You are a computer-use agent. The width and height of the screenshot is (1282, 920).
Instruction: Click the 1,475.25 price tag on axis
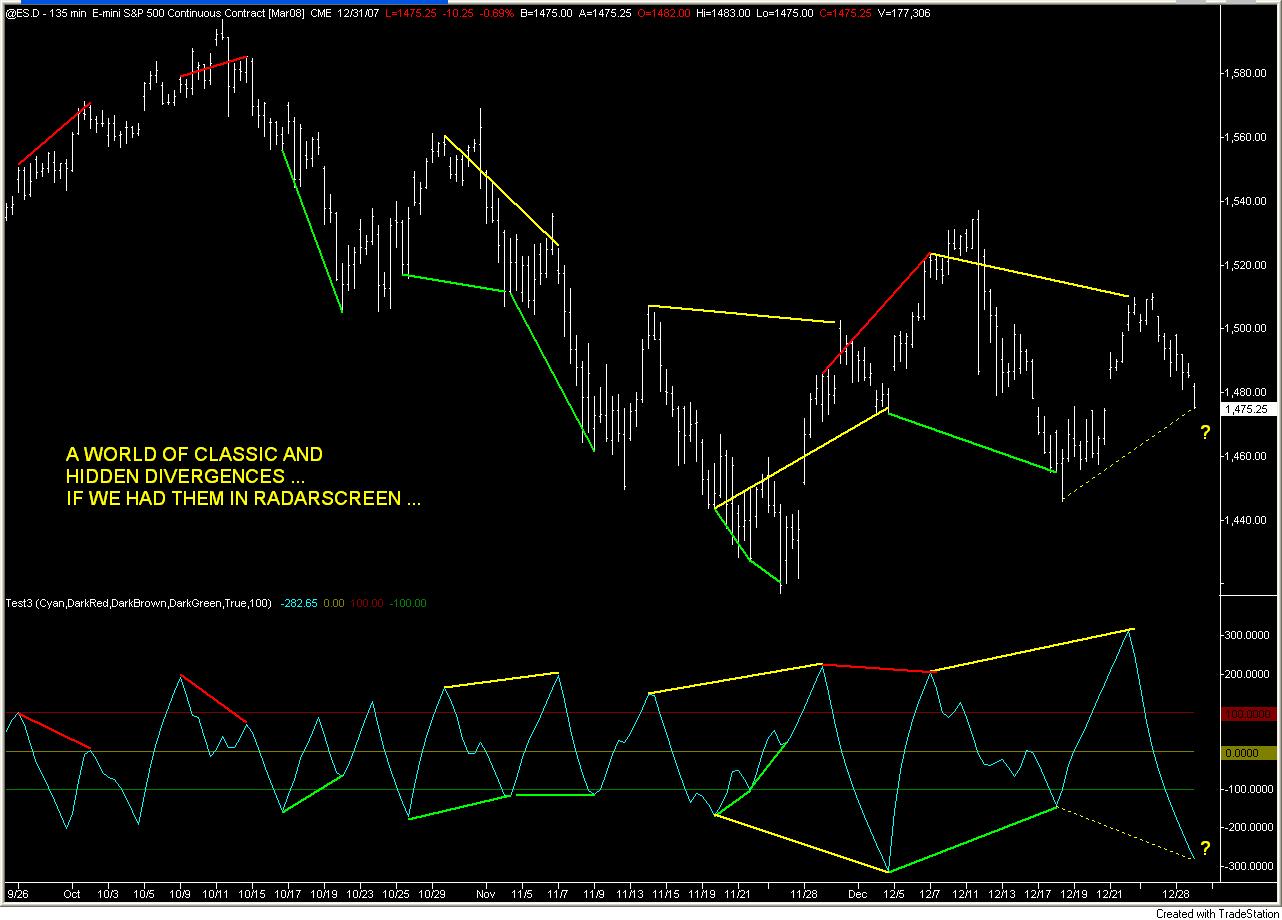click(1248, 409)
